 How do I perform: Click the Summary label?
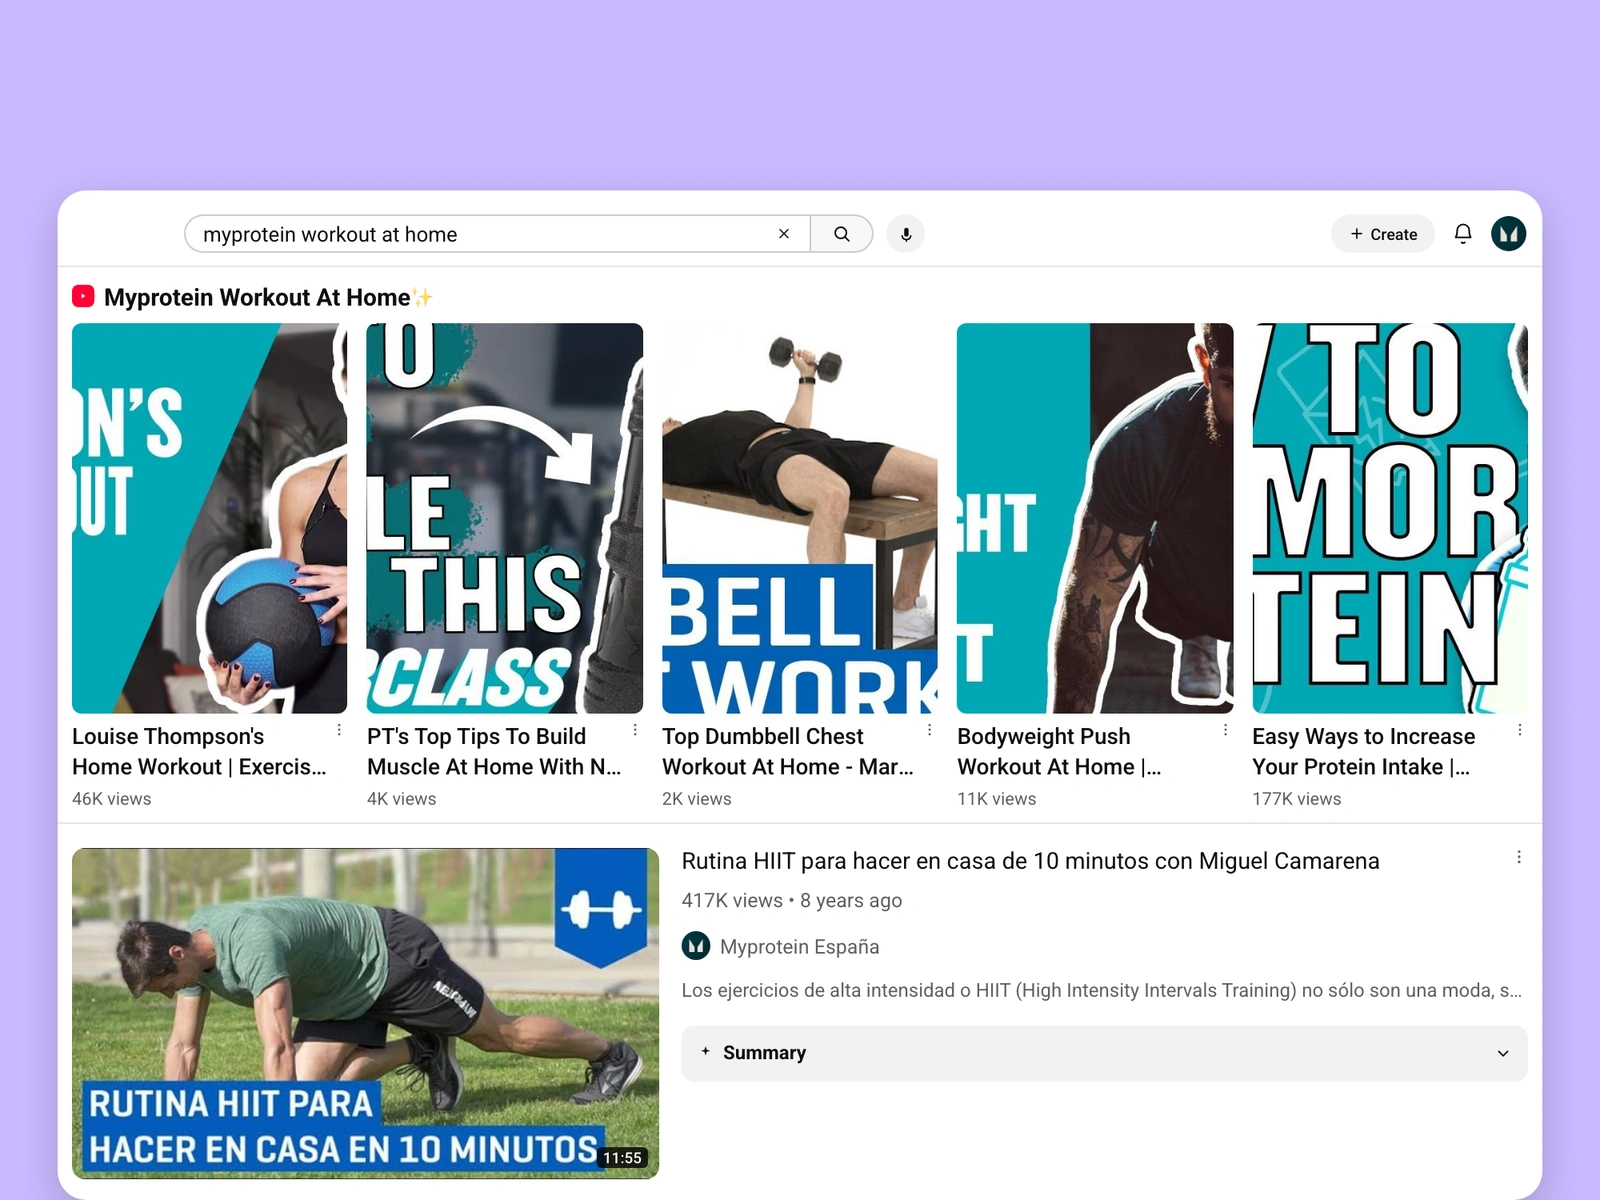[764, 1053]
